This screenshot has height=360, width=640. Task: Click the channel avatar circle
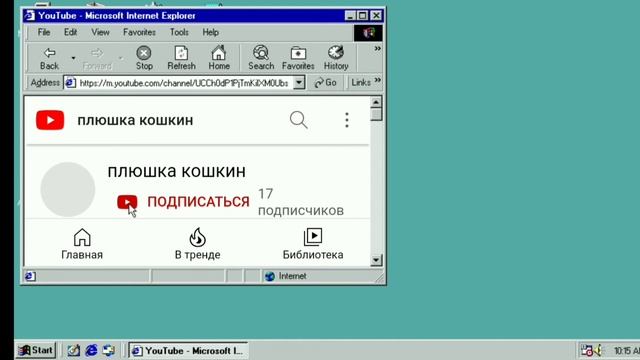tap(68, 189)
